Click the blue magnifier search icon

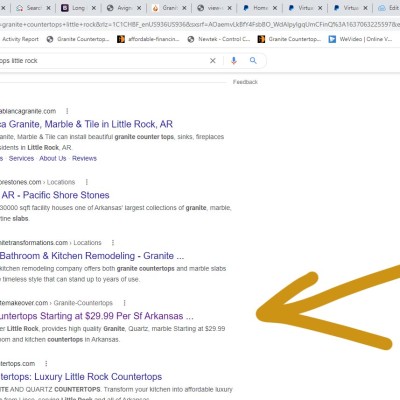click(253, 60)
